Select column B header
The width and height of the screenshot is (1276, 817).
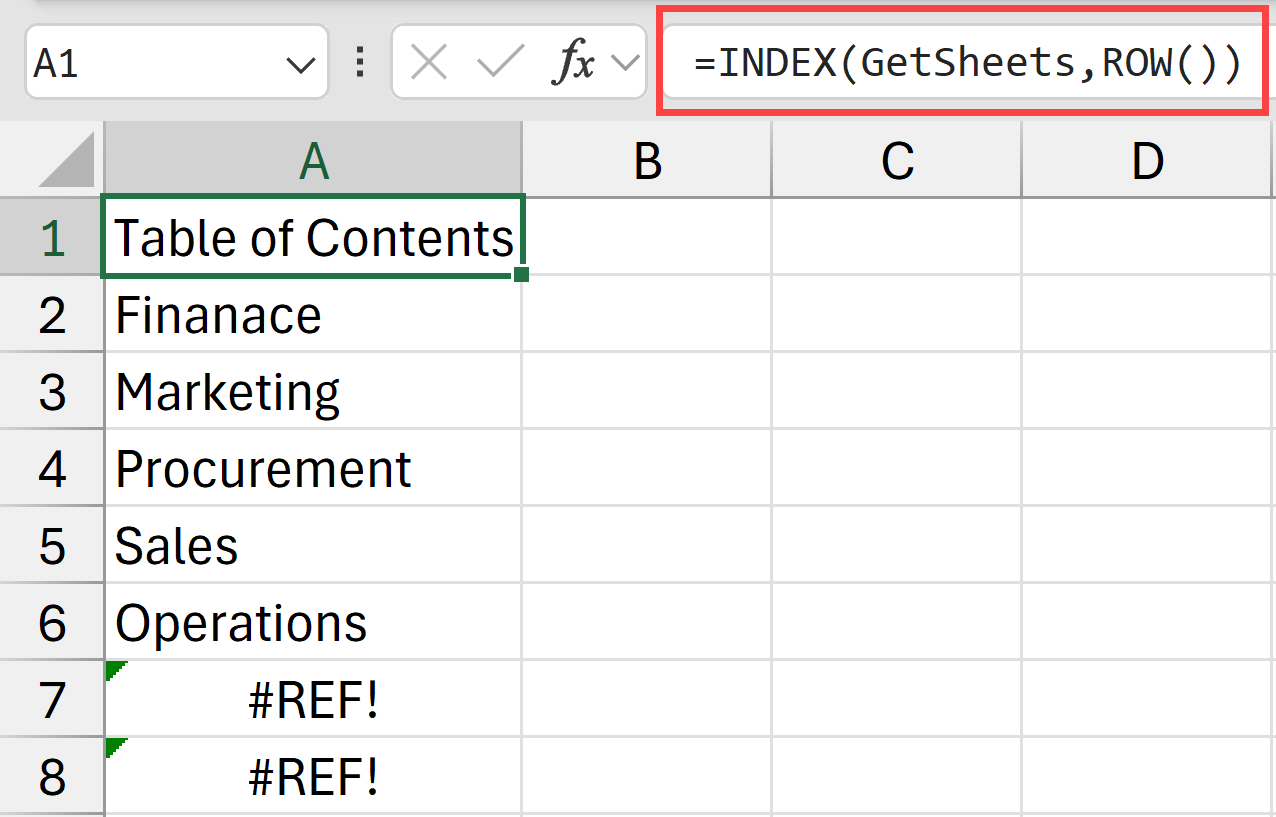(x=647, y=161)
